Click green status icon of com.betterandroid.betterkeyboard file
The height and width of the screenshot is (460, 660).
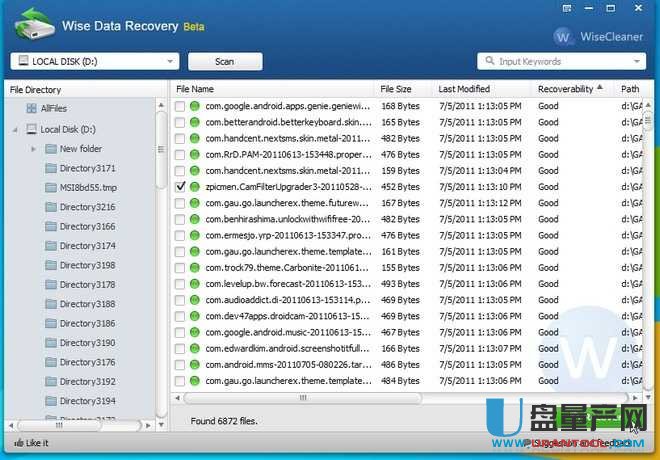(195, 122)
